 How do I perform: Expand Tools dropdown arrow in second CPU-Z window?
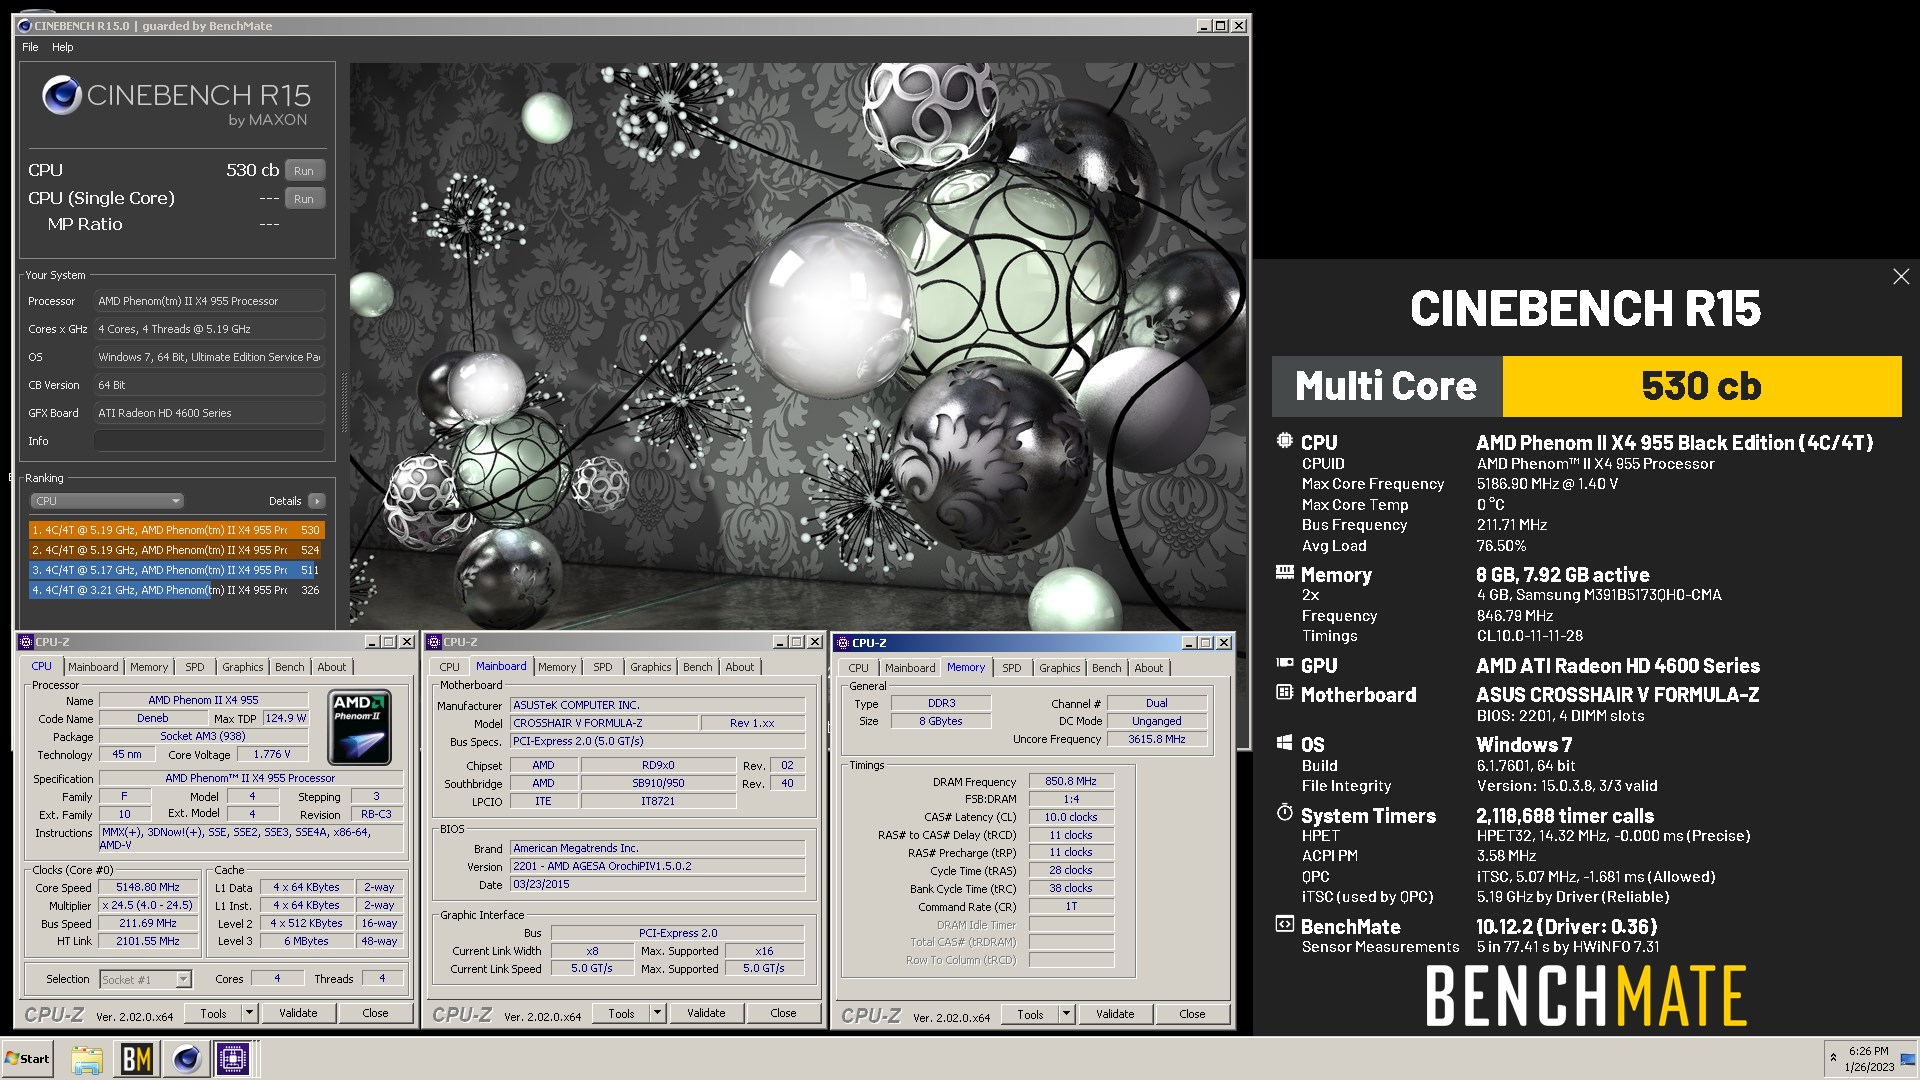tap(657, 1013)
